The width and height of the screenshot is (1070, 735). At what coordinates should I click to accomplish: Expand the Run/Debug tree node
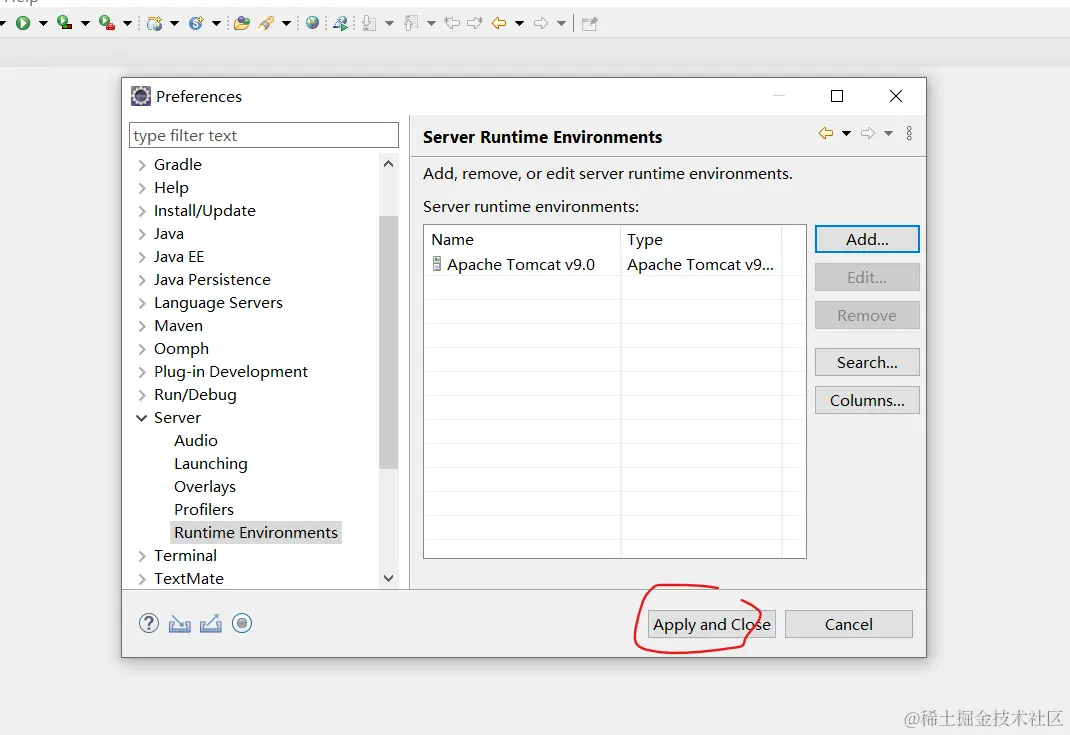[142, 395]
